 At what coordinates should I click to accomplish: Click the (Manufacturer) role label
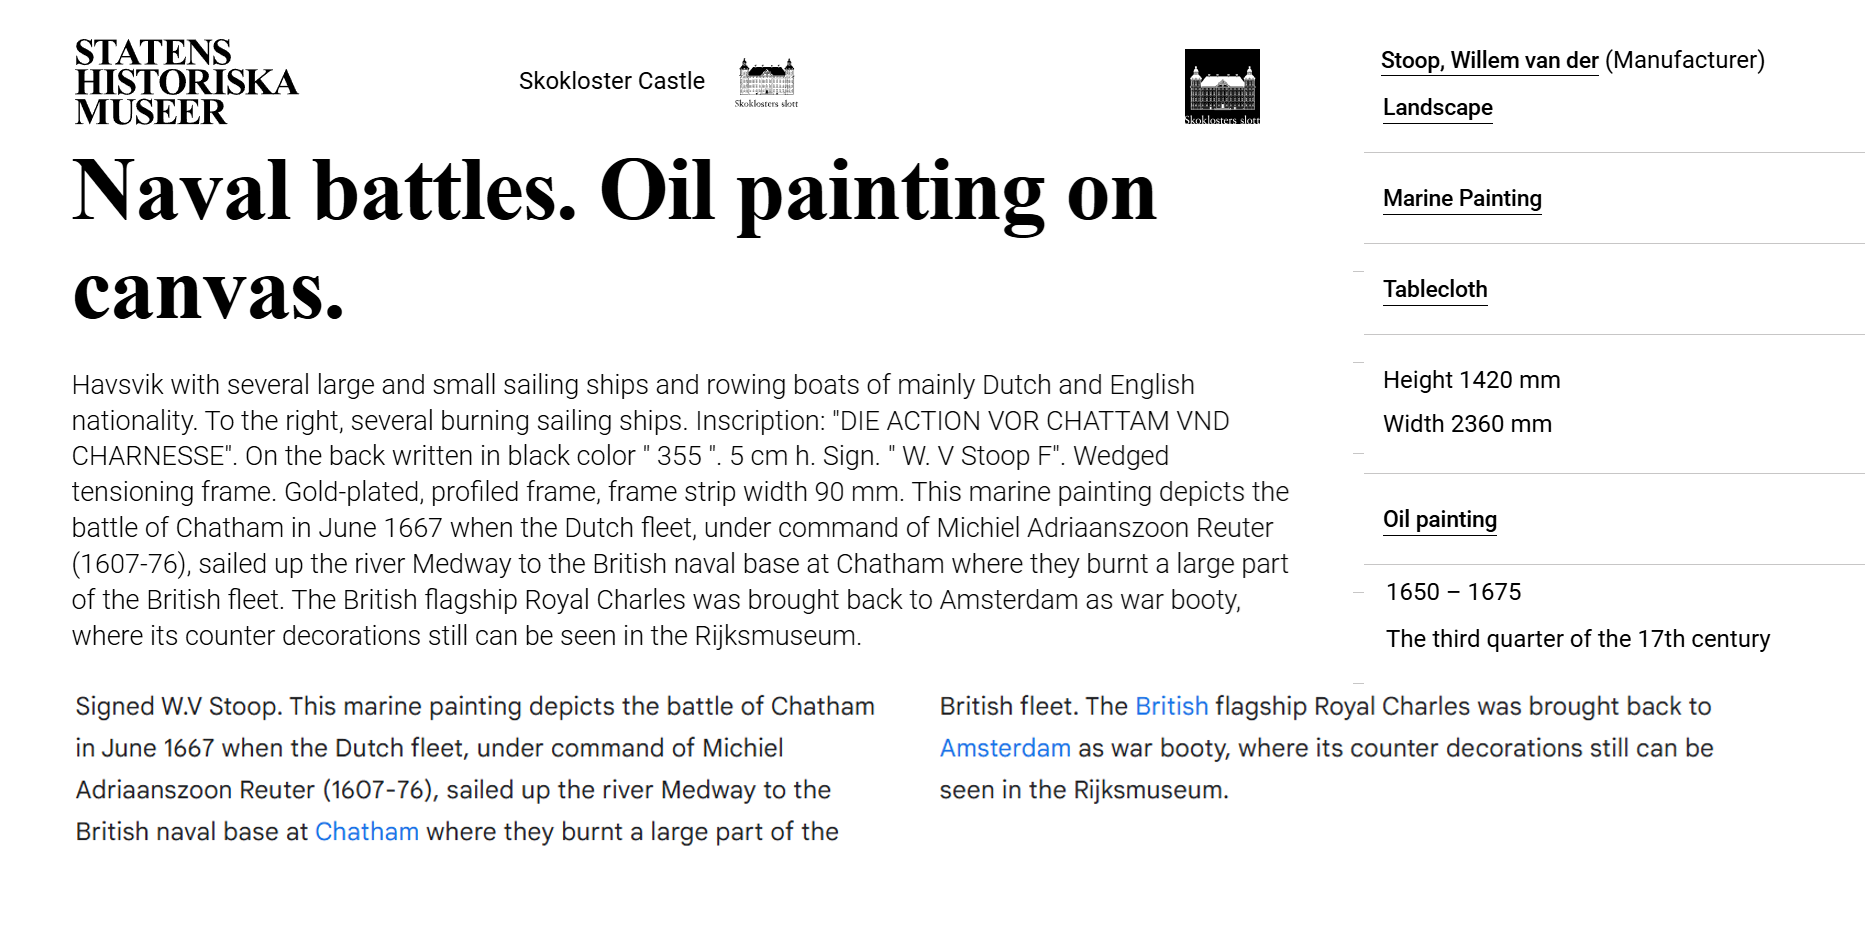point(1685,61)
